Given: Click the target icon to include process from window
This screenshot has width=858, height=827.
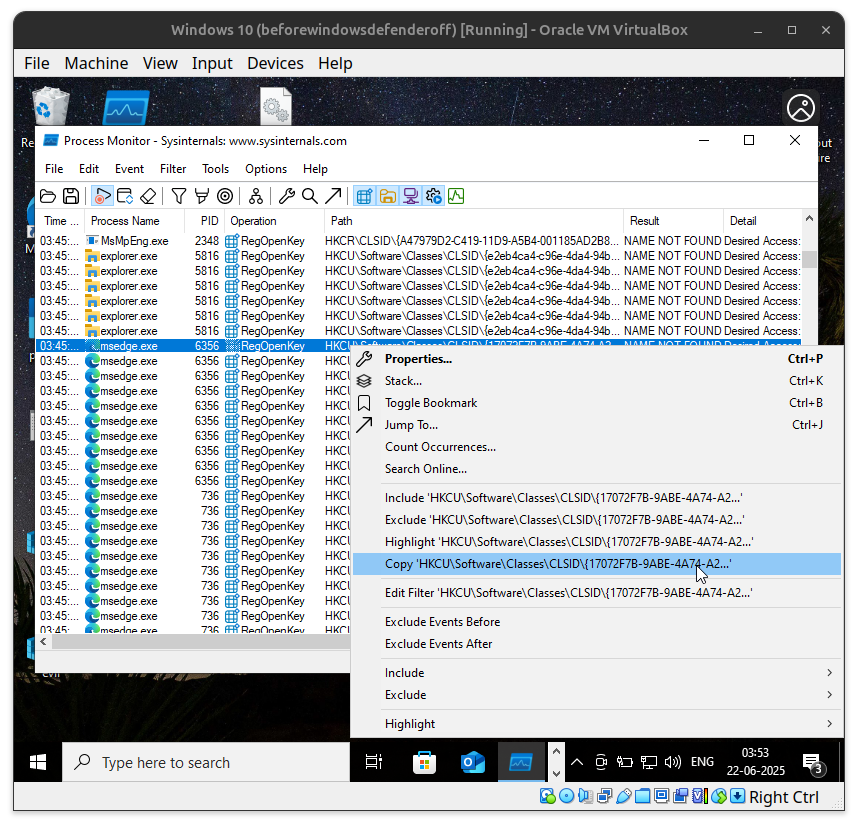Looking at the screenshot, I should 225,196.
